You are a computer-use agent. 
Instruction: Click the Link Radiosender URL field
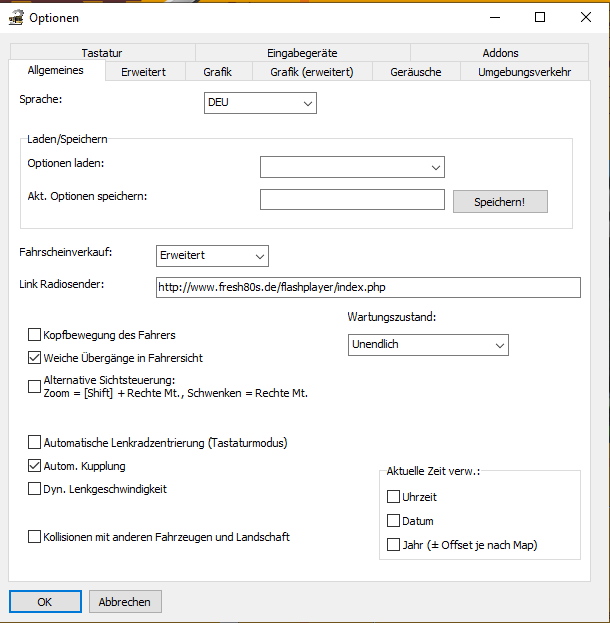pyautogui.click(x=368, y=288)
